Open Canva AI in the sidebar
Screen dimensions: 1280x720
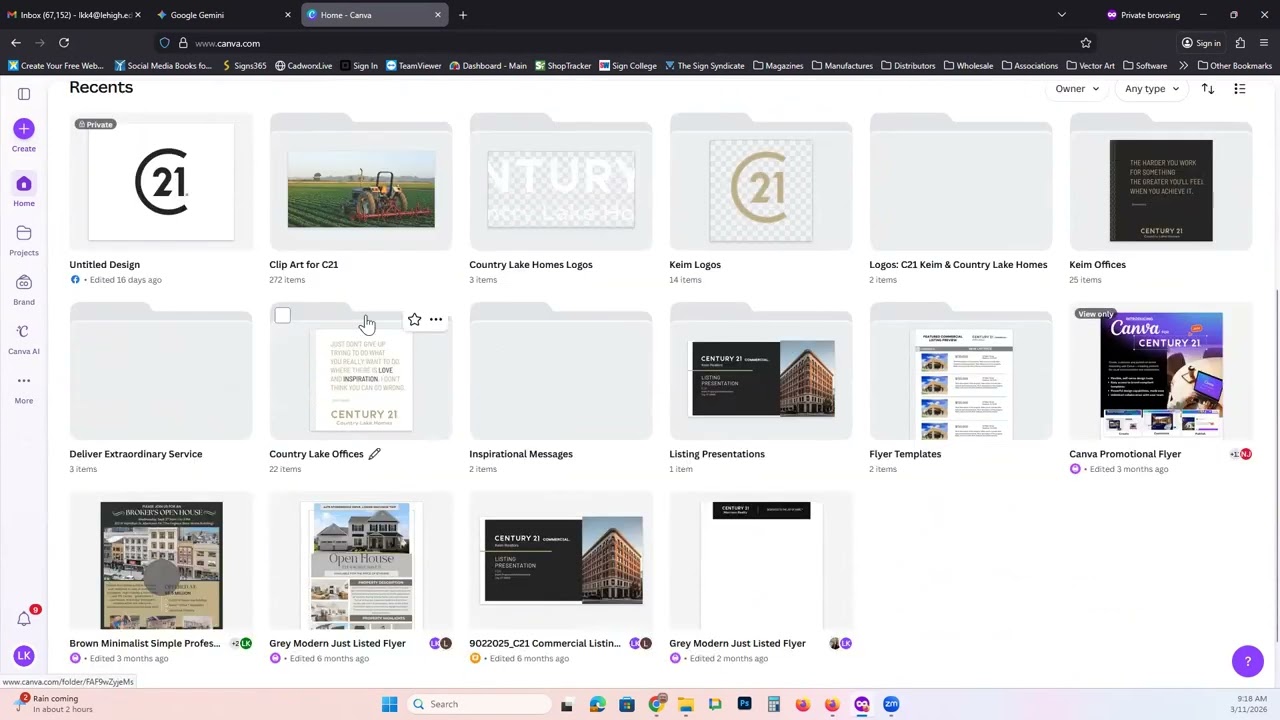[24, 338]
